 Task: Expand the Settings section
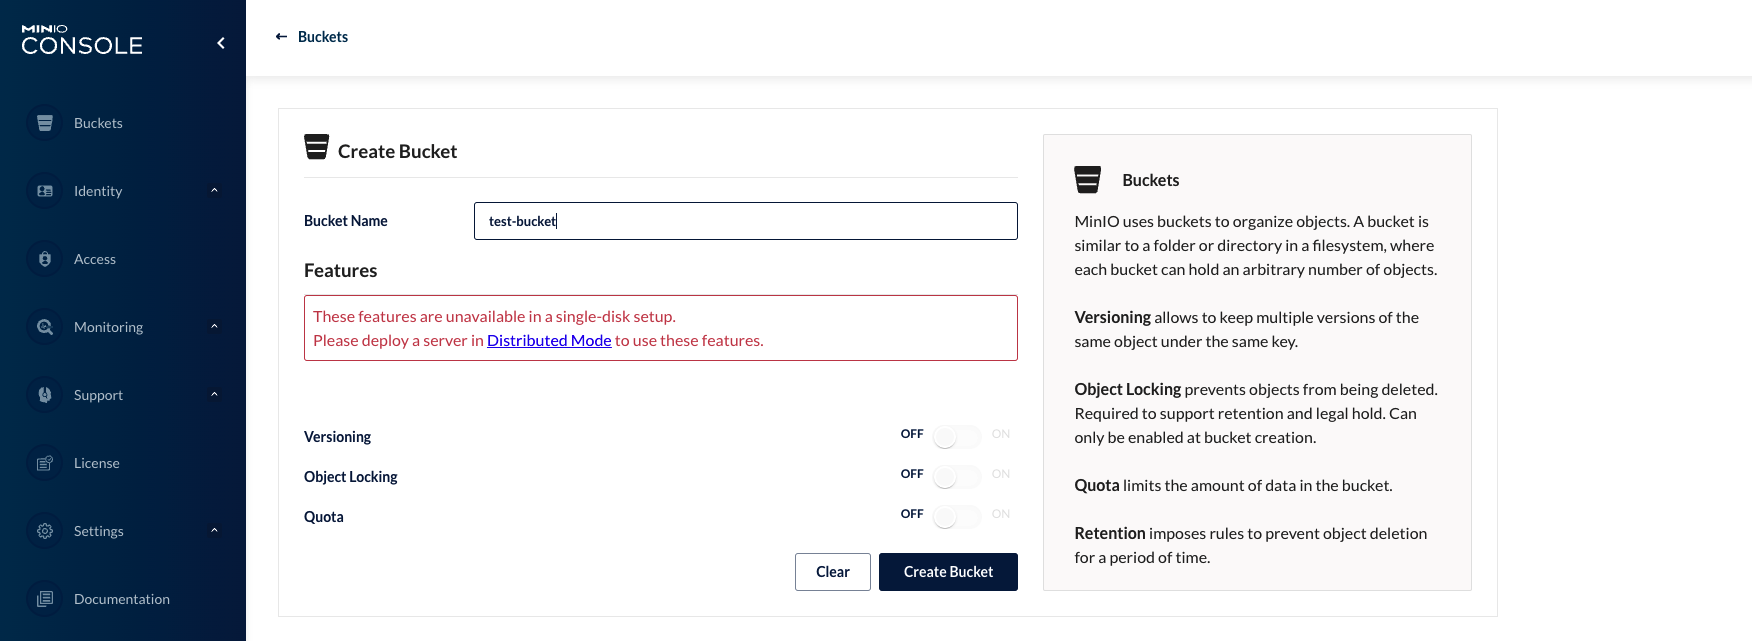(214, 530)
